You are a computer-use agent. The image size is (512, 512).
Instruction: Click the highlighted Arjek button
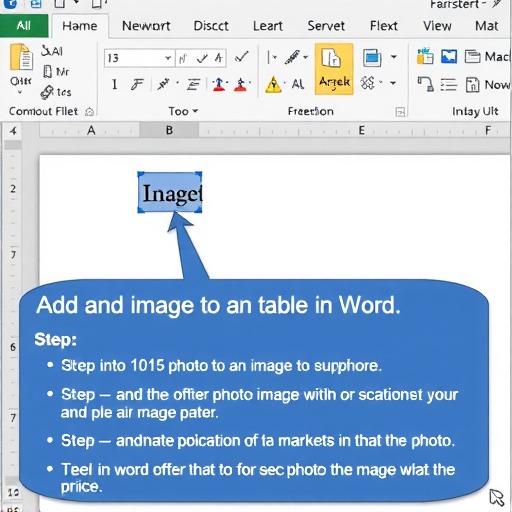(x=334, y=69)
